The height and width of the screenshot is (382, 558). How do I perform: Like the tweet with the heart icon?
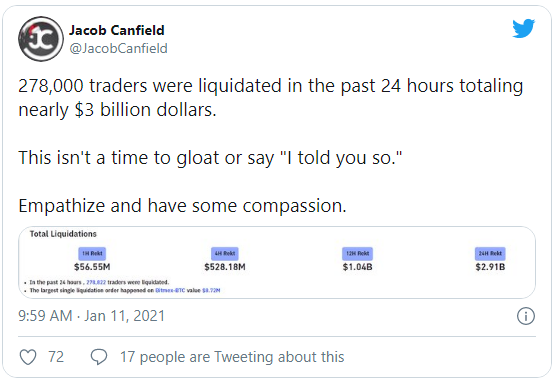(x=28, y=357)
